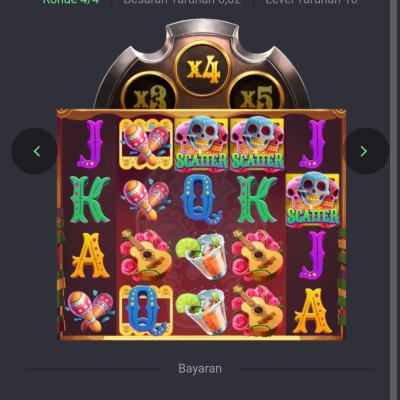Tap the gold-framed maracas symbol
This screenshot has width=400, height=400.
tap(146, 143)
